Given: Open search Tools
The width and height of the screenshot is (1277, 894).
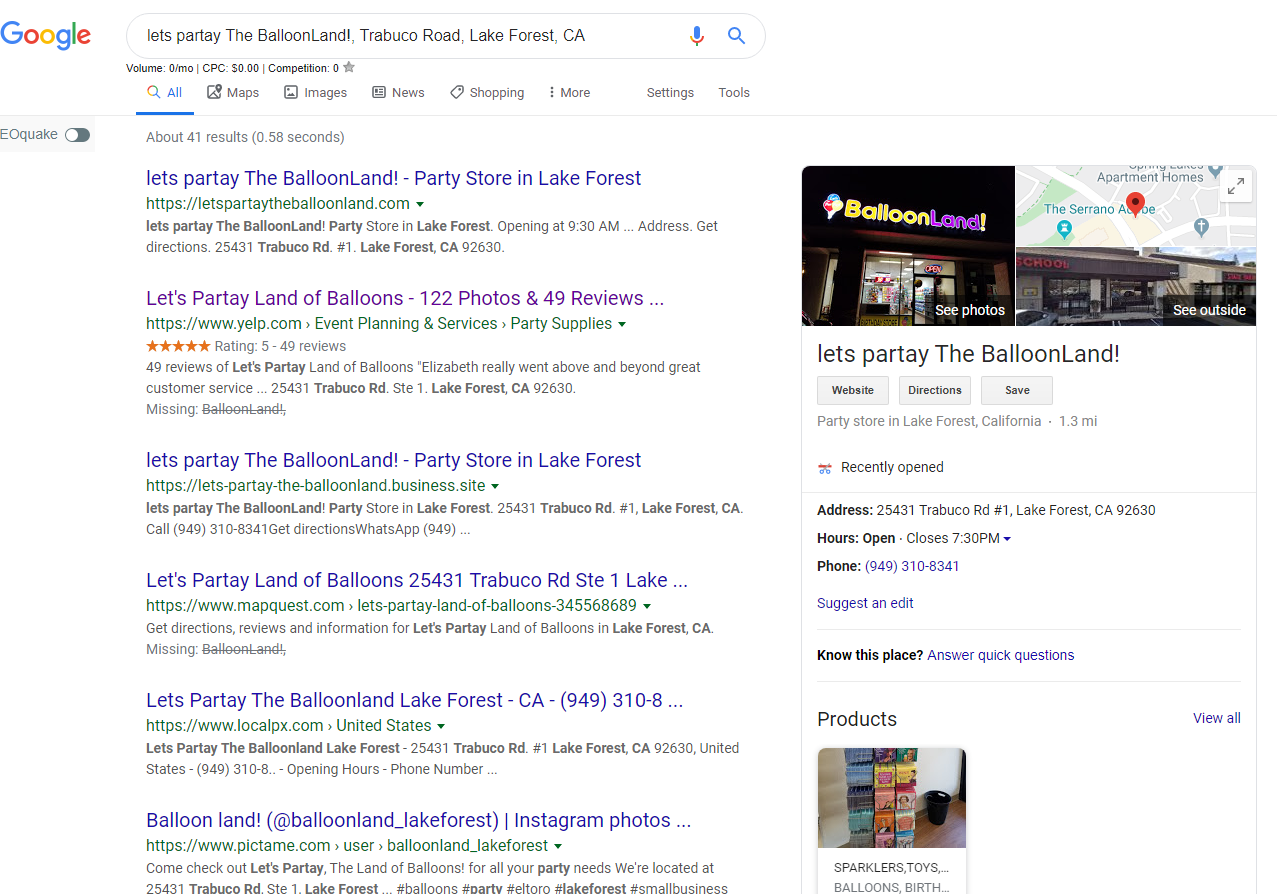Looking at the screenshot, I should tap(734, 93).
